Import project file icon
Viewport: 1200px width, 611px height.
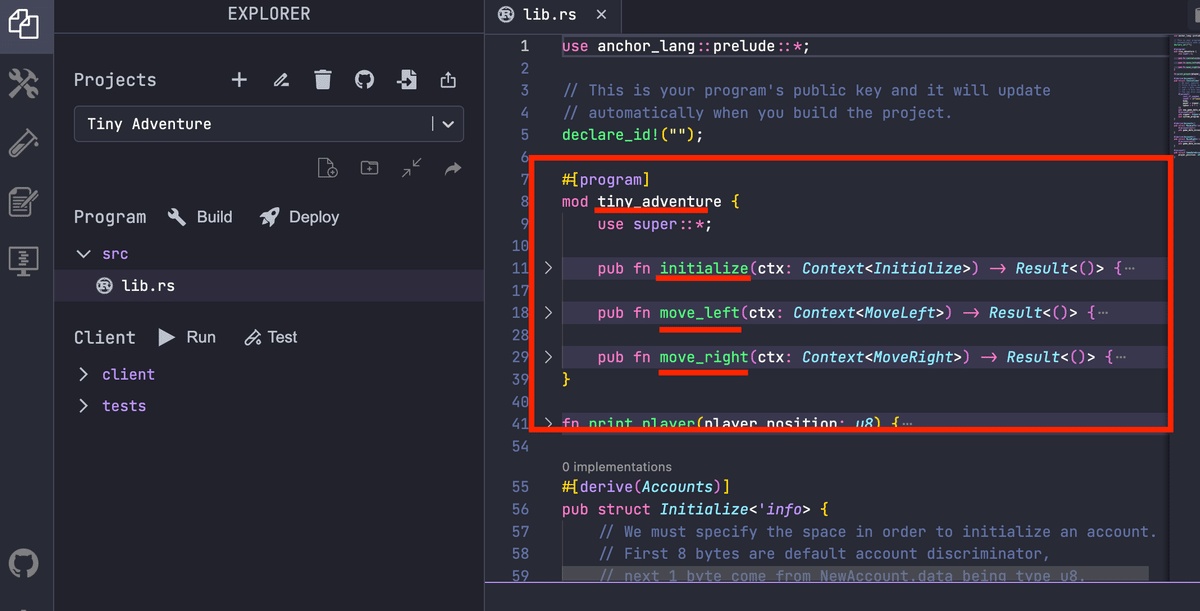tap(406, 79)
